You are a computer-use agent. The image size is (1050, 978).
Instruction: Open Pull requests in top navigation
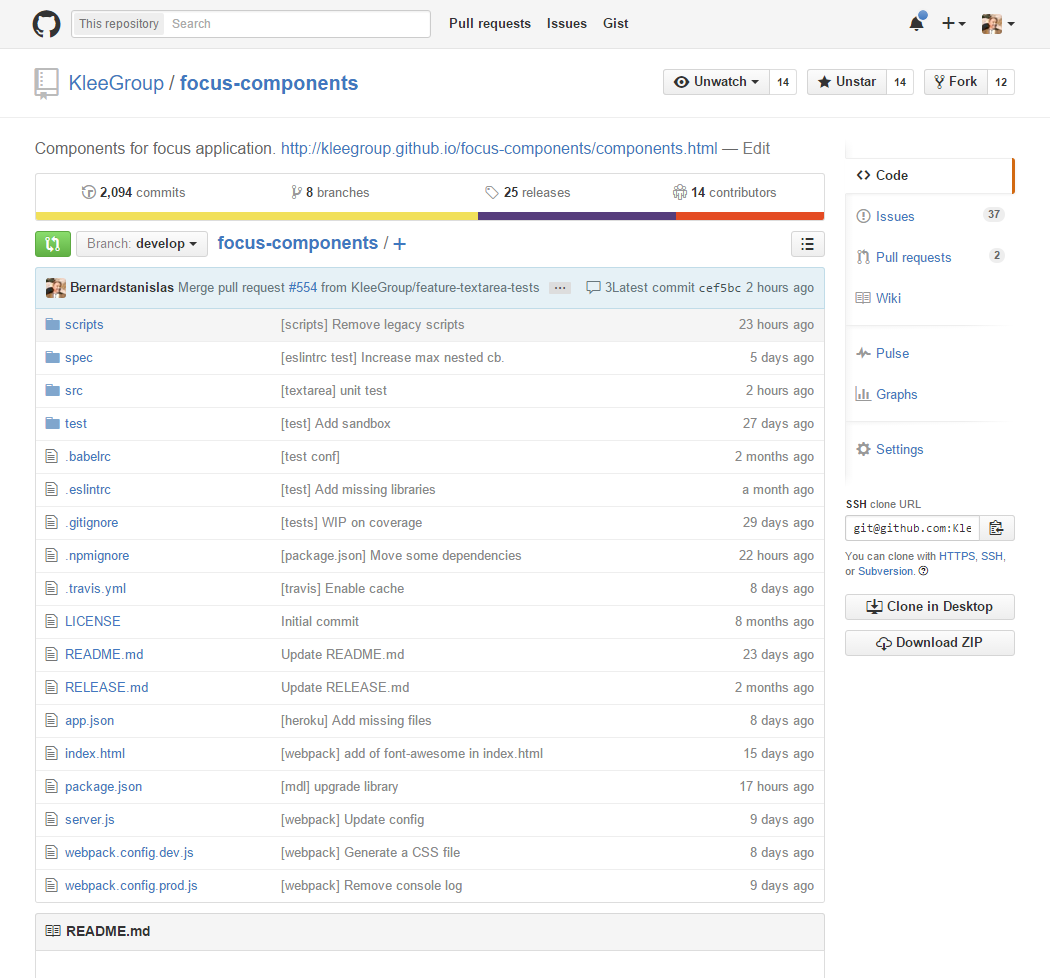point(489,24)
